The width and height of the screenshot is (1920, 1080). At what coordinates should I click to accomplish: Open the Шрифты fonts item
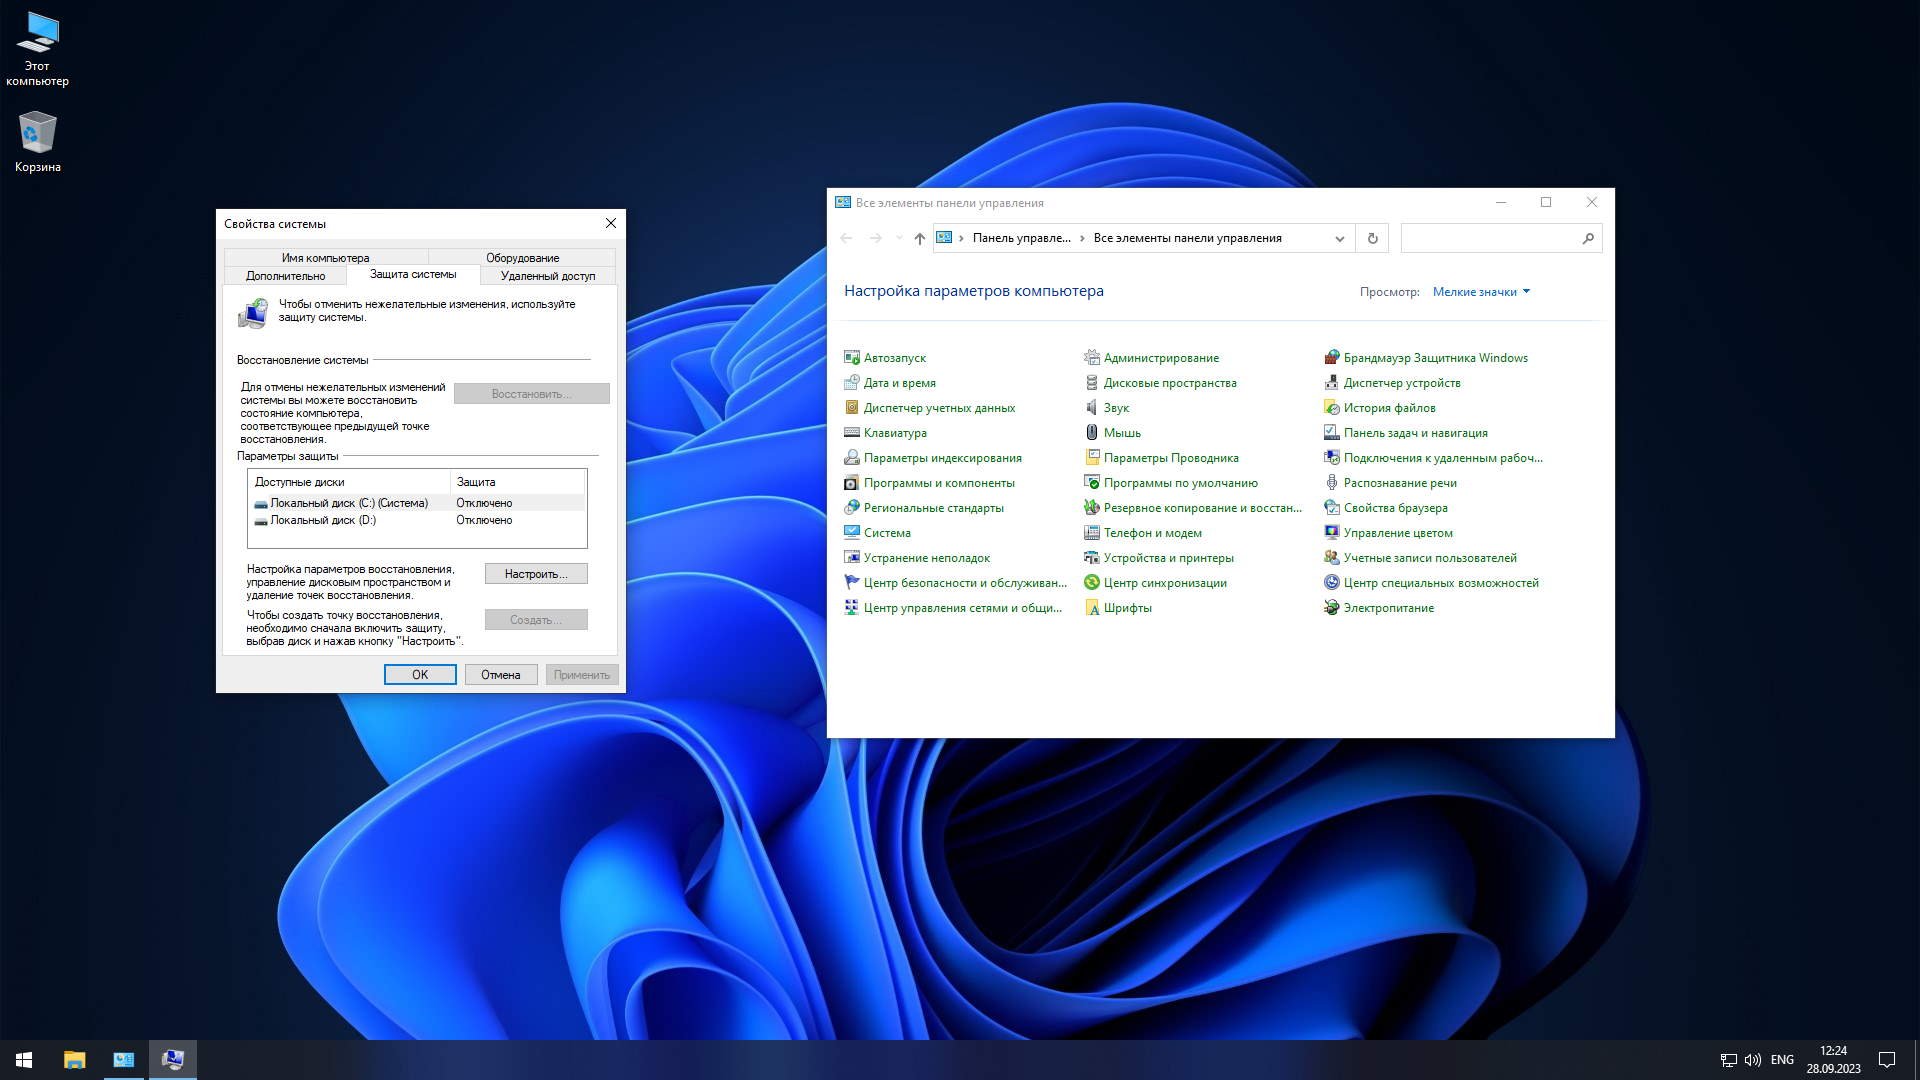point(1127,608)
